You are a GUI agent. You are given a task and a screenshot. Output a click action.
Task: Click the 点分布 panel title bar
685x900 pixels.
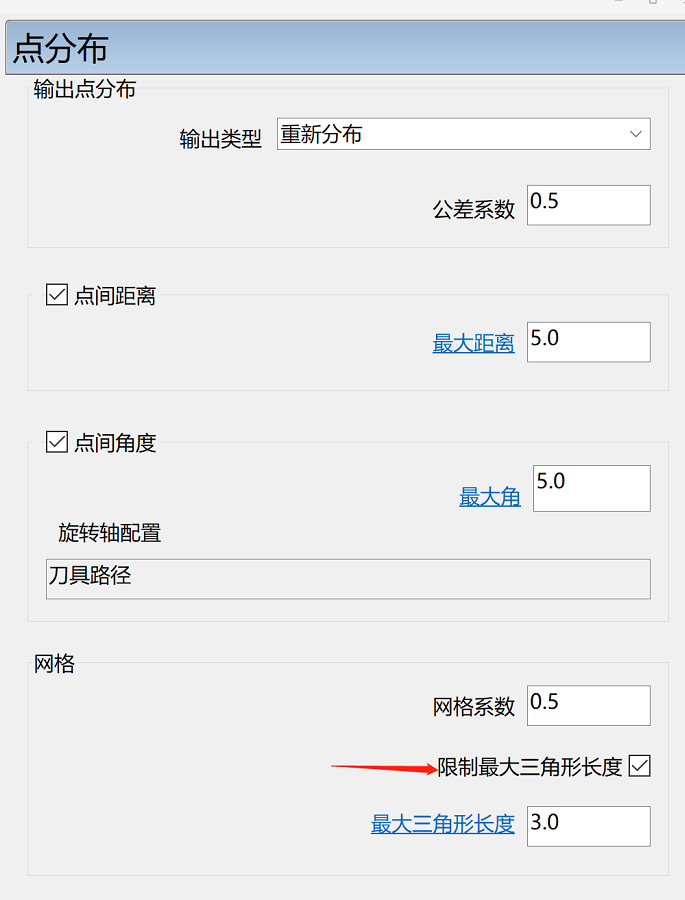(x=345, y=48)
